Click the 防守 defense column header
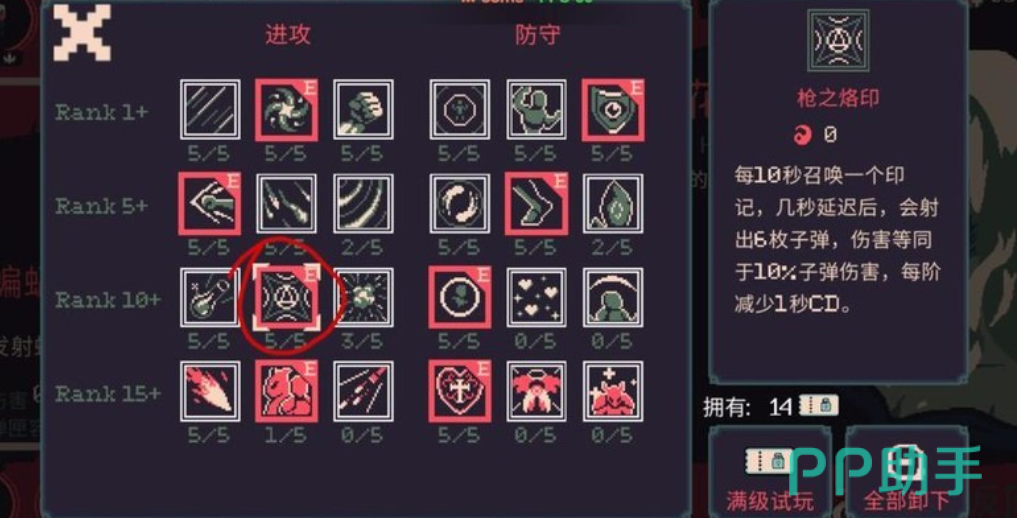Image resolution: width=1017 pixels, height=518 pixels. (x=537, y=34)
